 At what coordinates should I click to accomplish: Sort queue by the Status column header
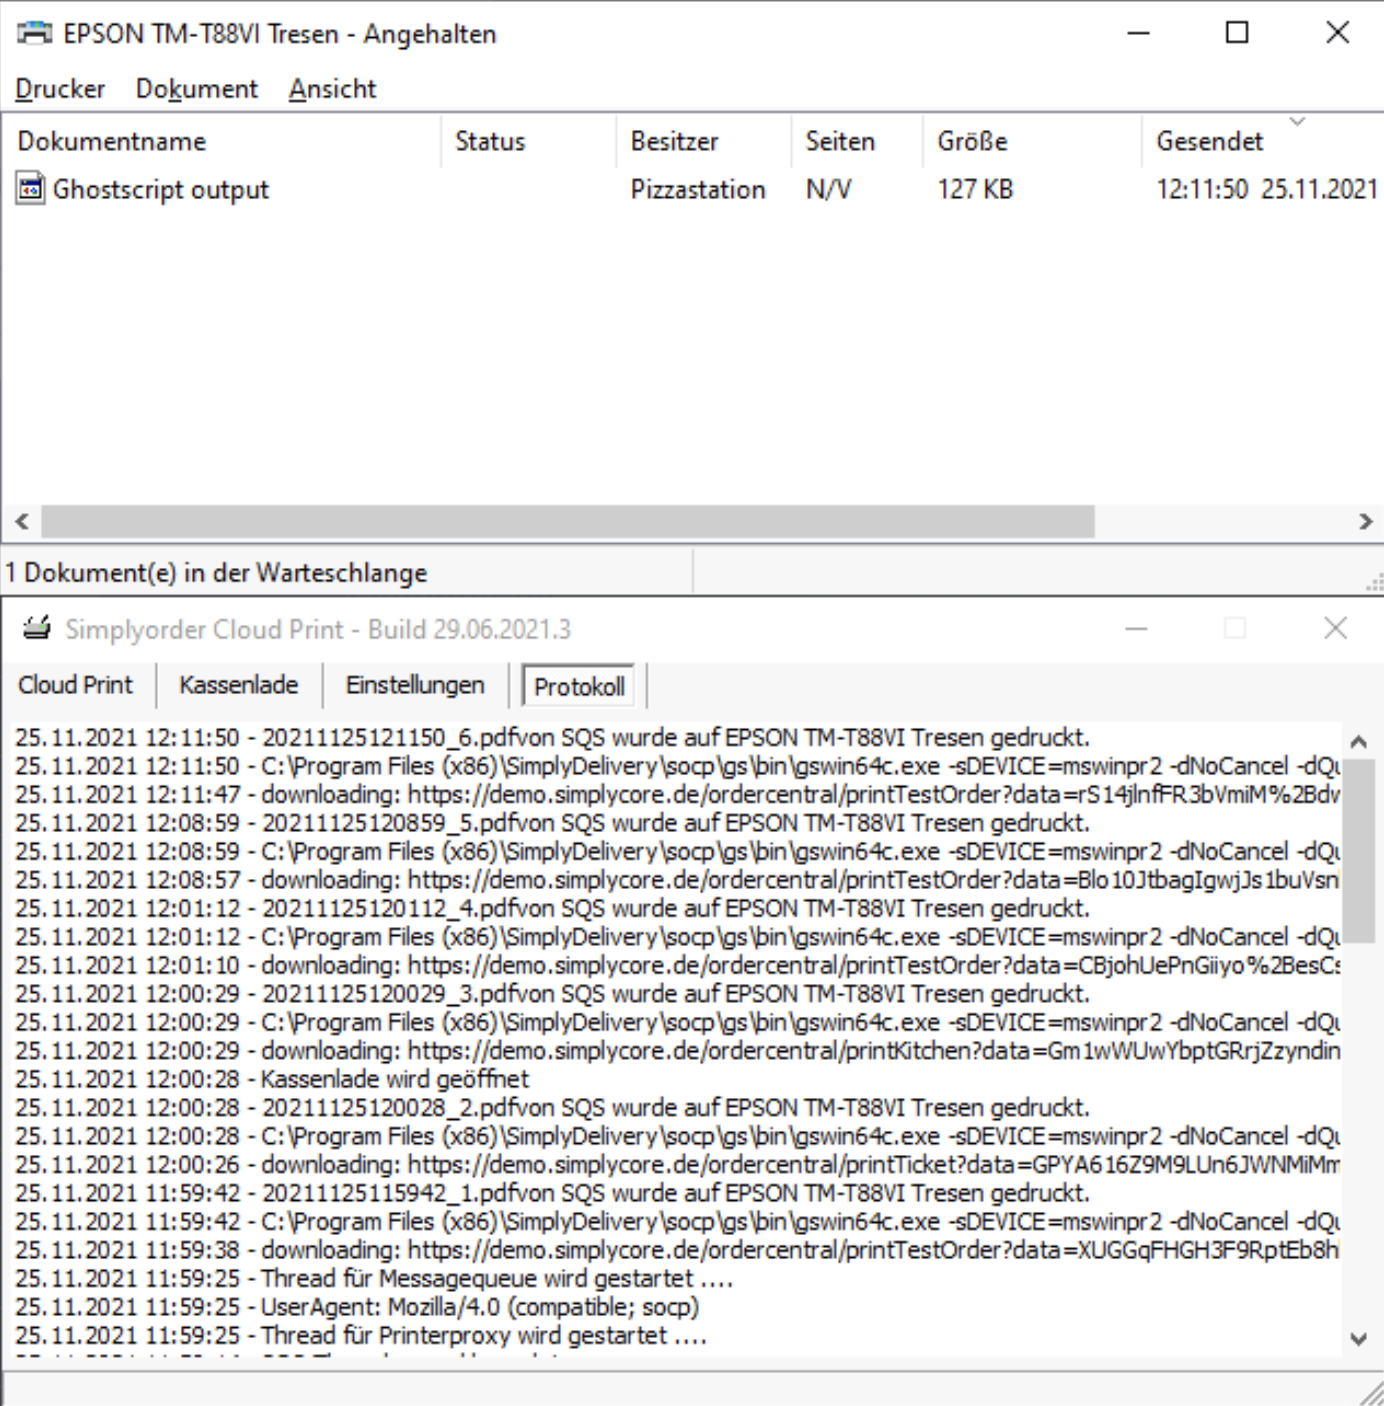(x=528, y=141)
